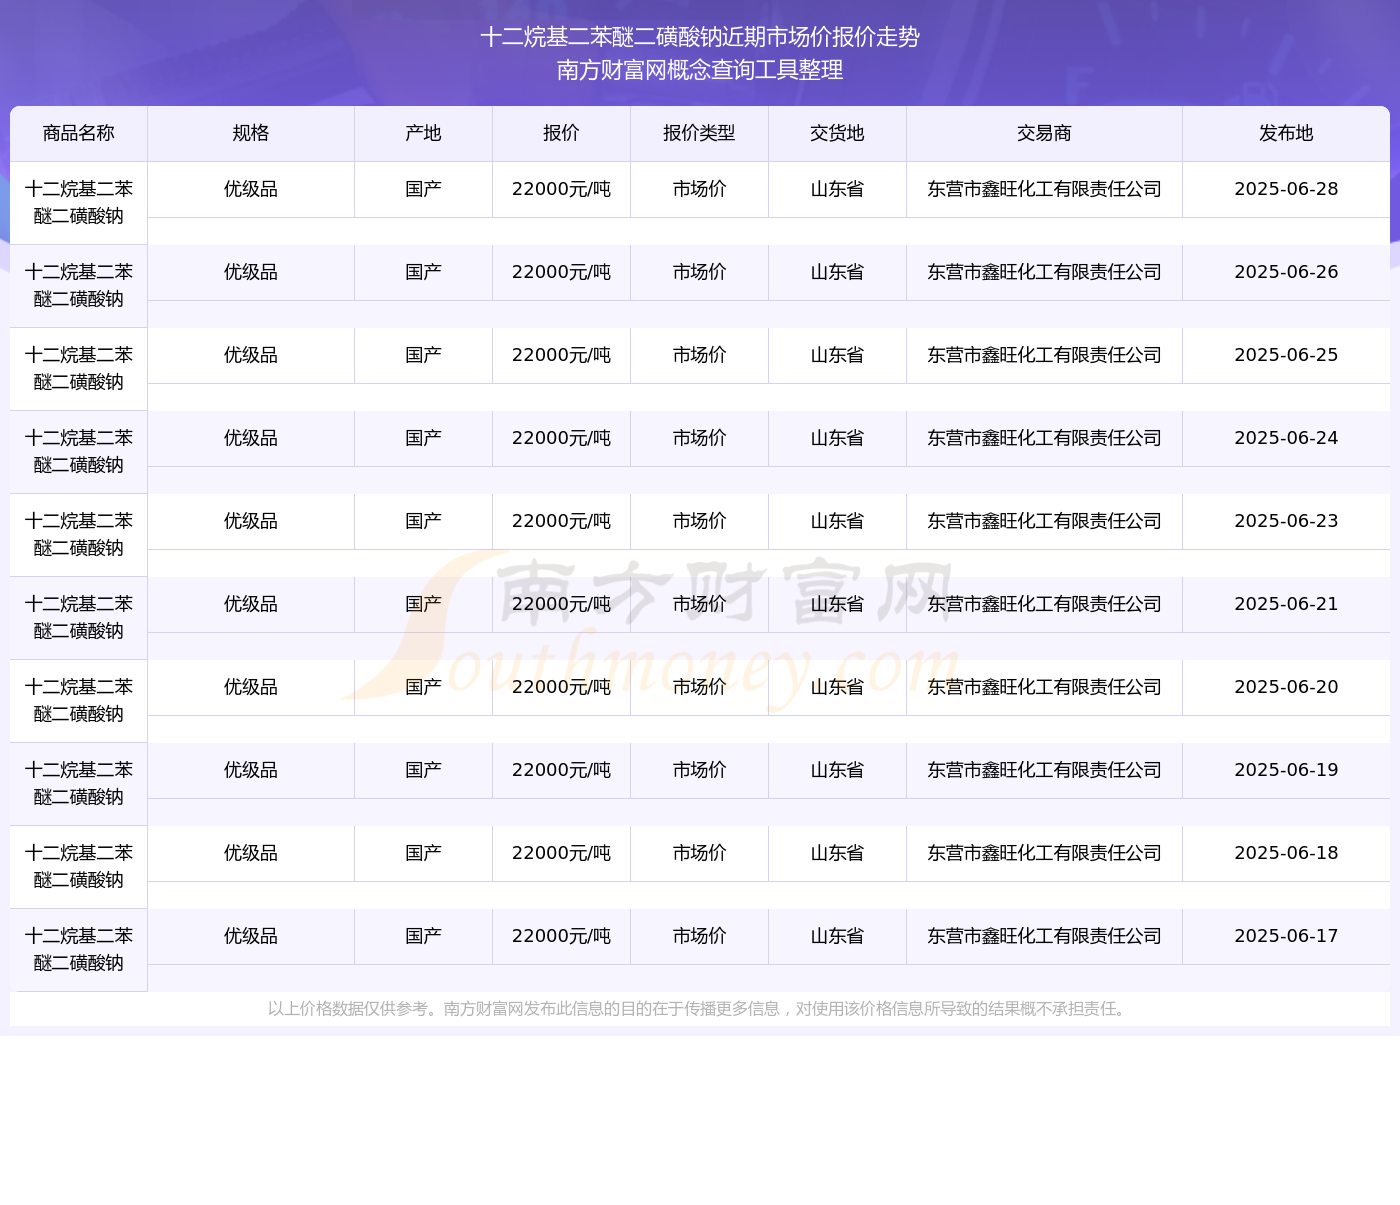Viewport: 1400px width, 1205px height.
Task: Click 优级品 in the 2025-06-26 row
Action: coord(251,272)
